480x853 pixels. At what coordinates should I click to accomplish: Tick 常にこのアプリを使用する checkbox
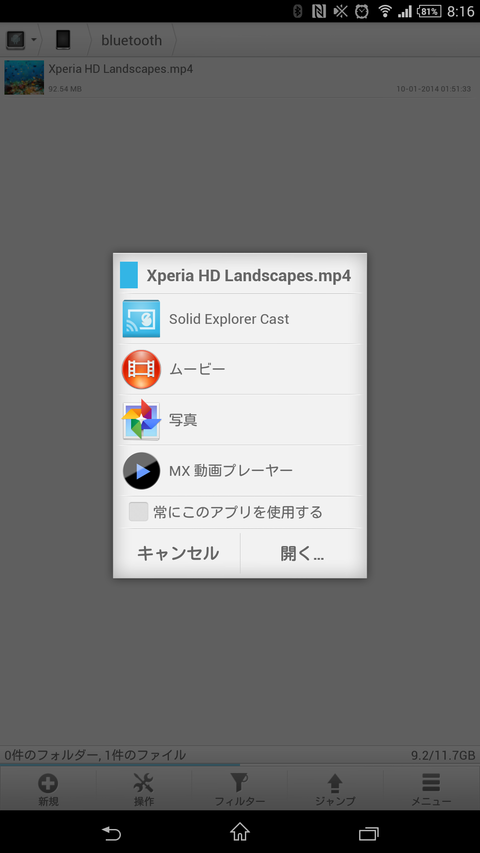138,512
